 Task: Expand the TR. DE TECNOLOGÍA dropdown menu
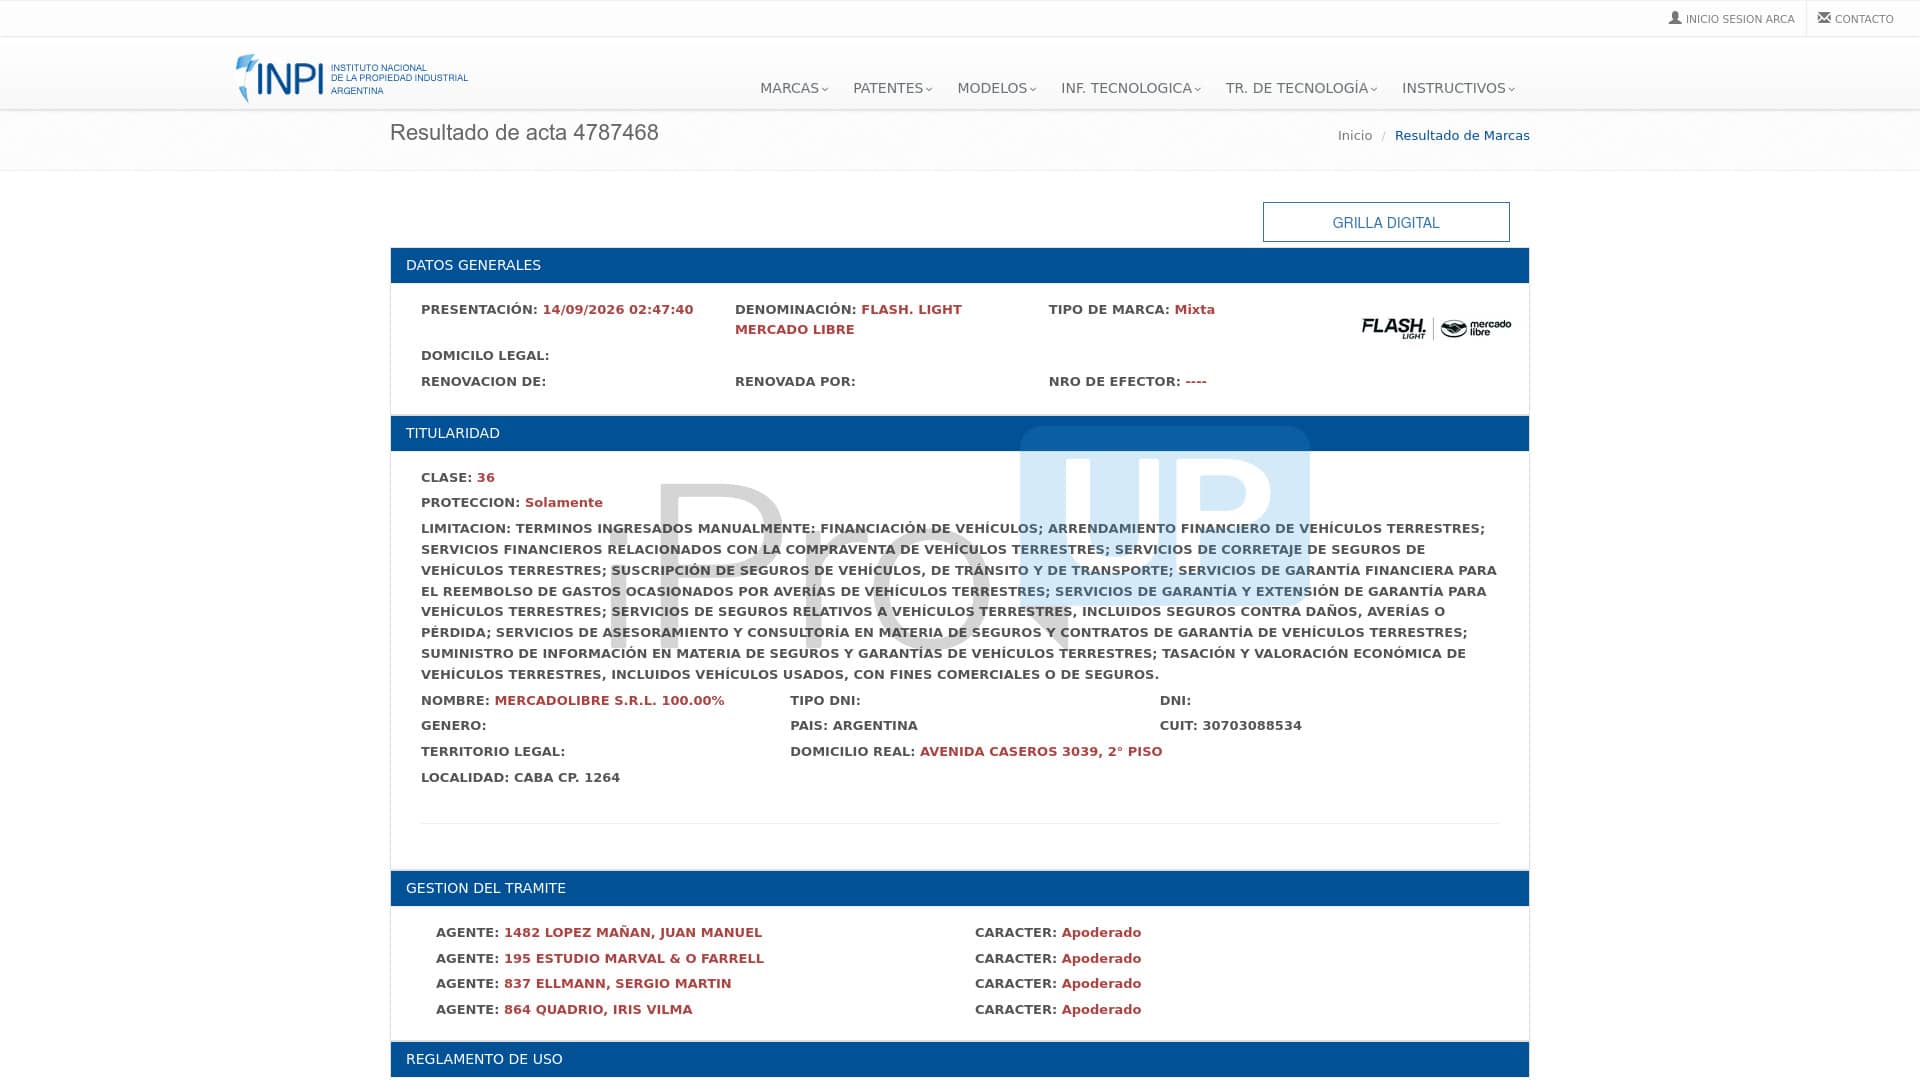(x=1301, y=88)
